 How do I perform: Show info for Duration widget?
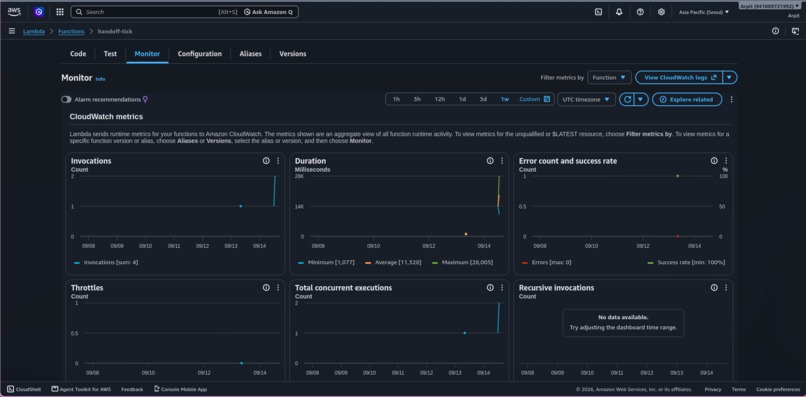490,160
